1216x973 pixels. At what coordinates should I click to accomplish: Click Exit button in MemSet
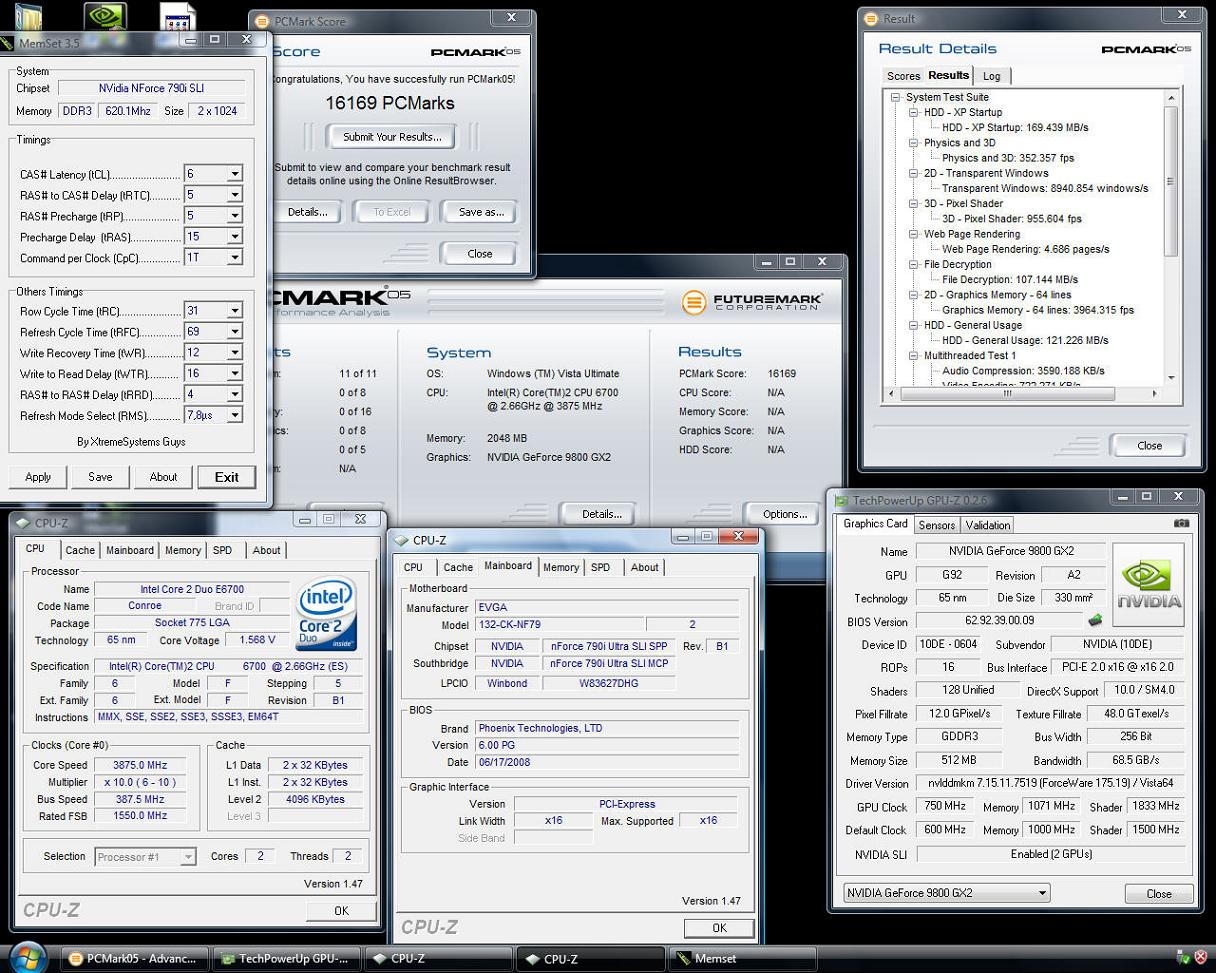pos(227,477)
